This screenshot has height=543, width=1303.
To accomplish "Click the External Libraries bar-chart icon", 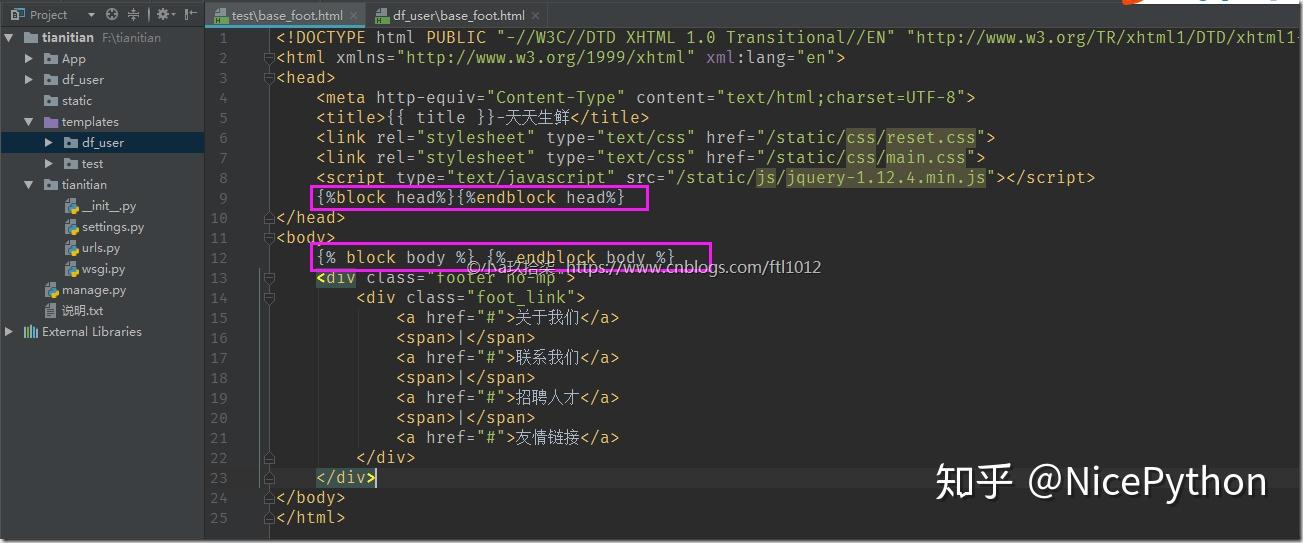I will [31, 332].
